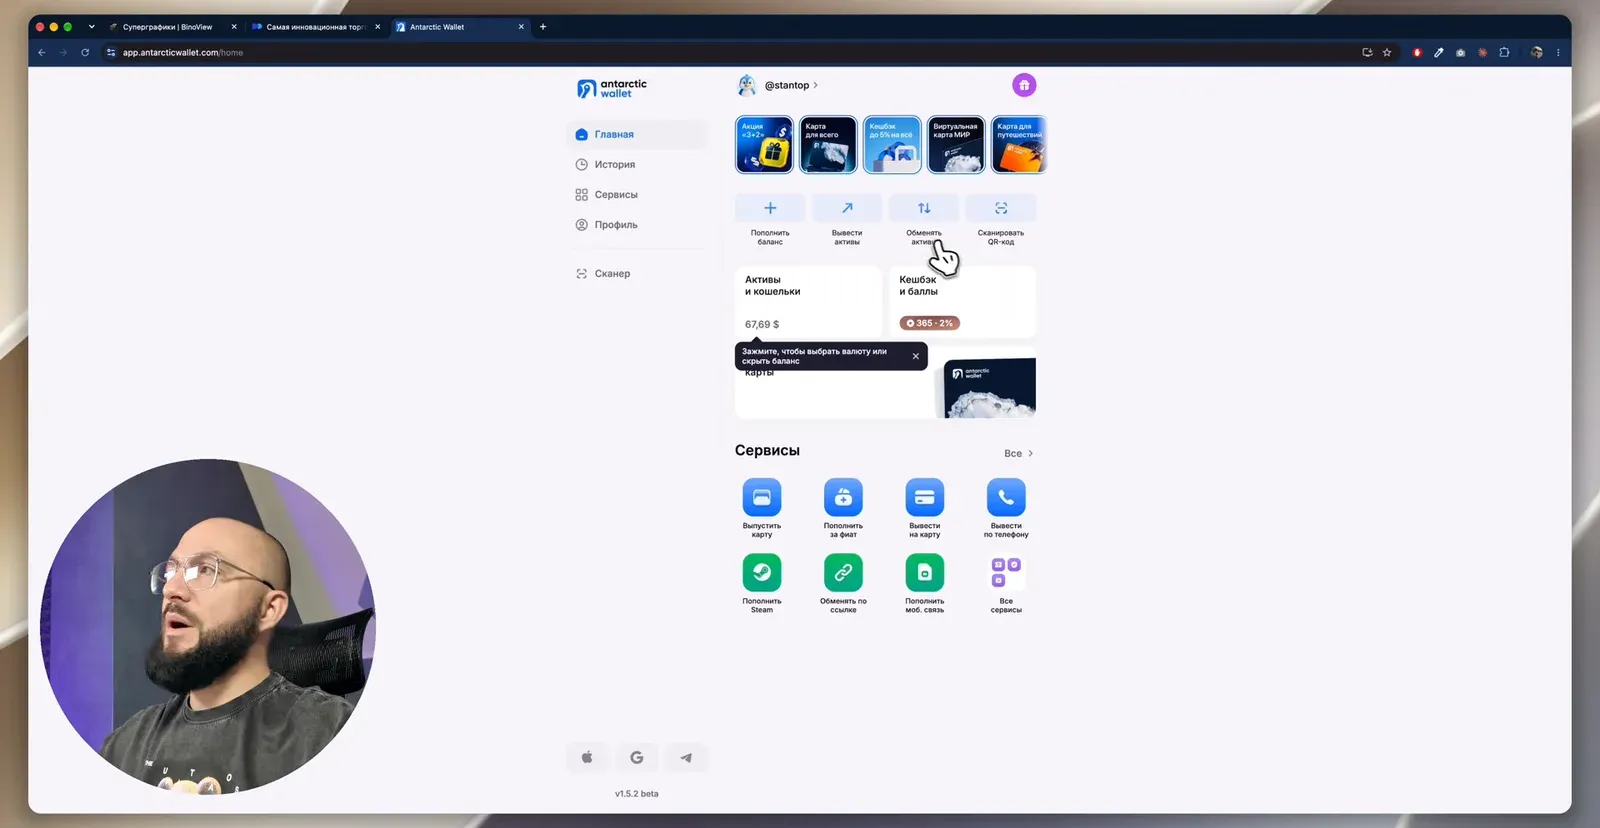Open a new browser tab
The width and height of the screenshot is (1600, 828).
[x=543, y=27]
